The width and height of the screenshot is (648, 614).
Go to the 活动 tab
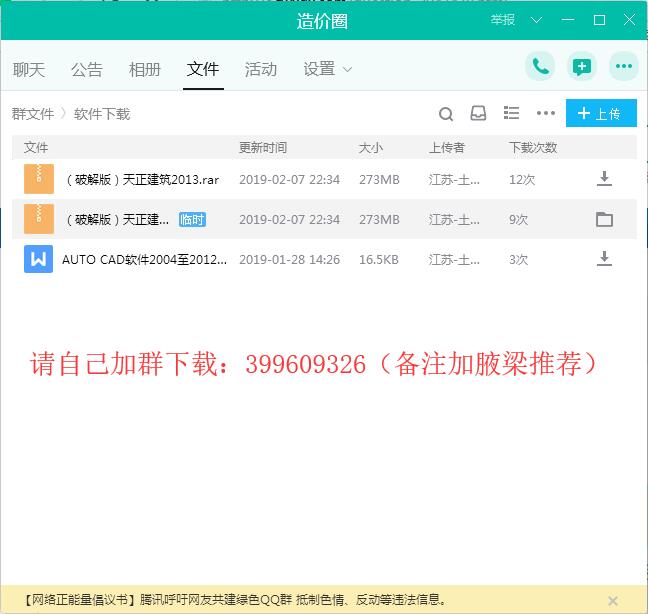(x=261, y=69)
